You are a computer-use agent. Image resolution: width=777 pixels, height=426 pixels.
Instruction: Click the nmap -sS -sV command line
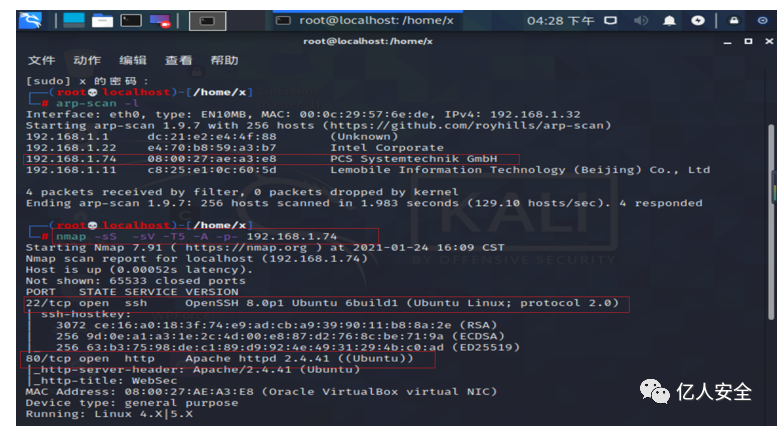(196, 236)
